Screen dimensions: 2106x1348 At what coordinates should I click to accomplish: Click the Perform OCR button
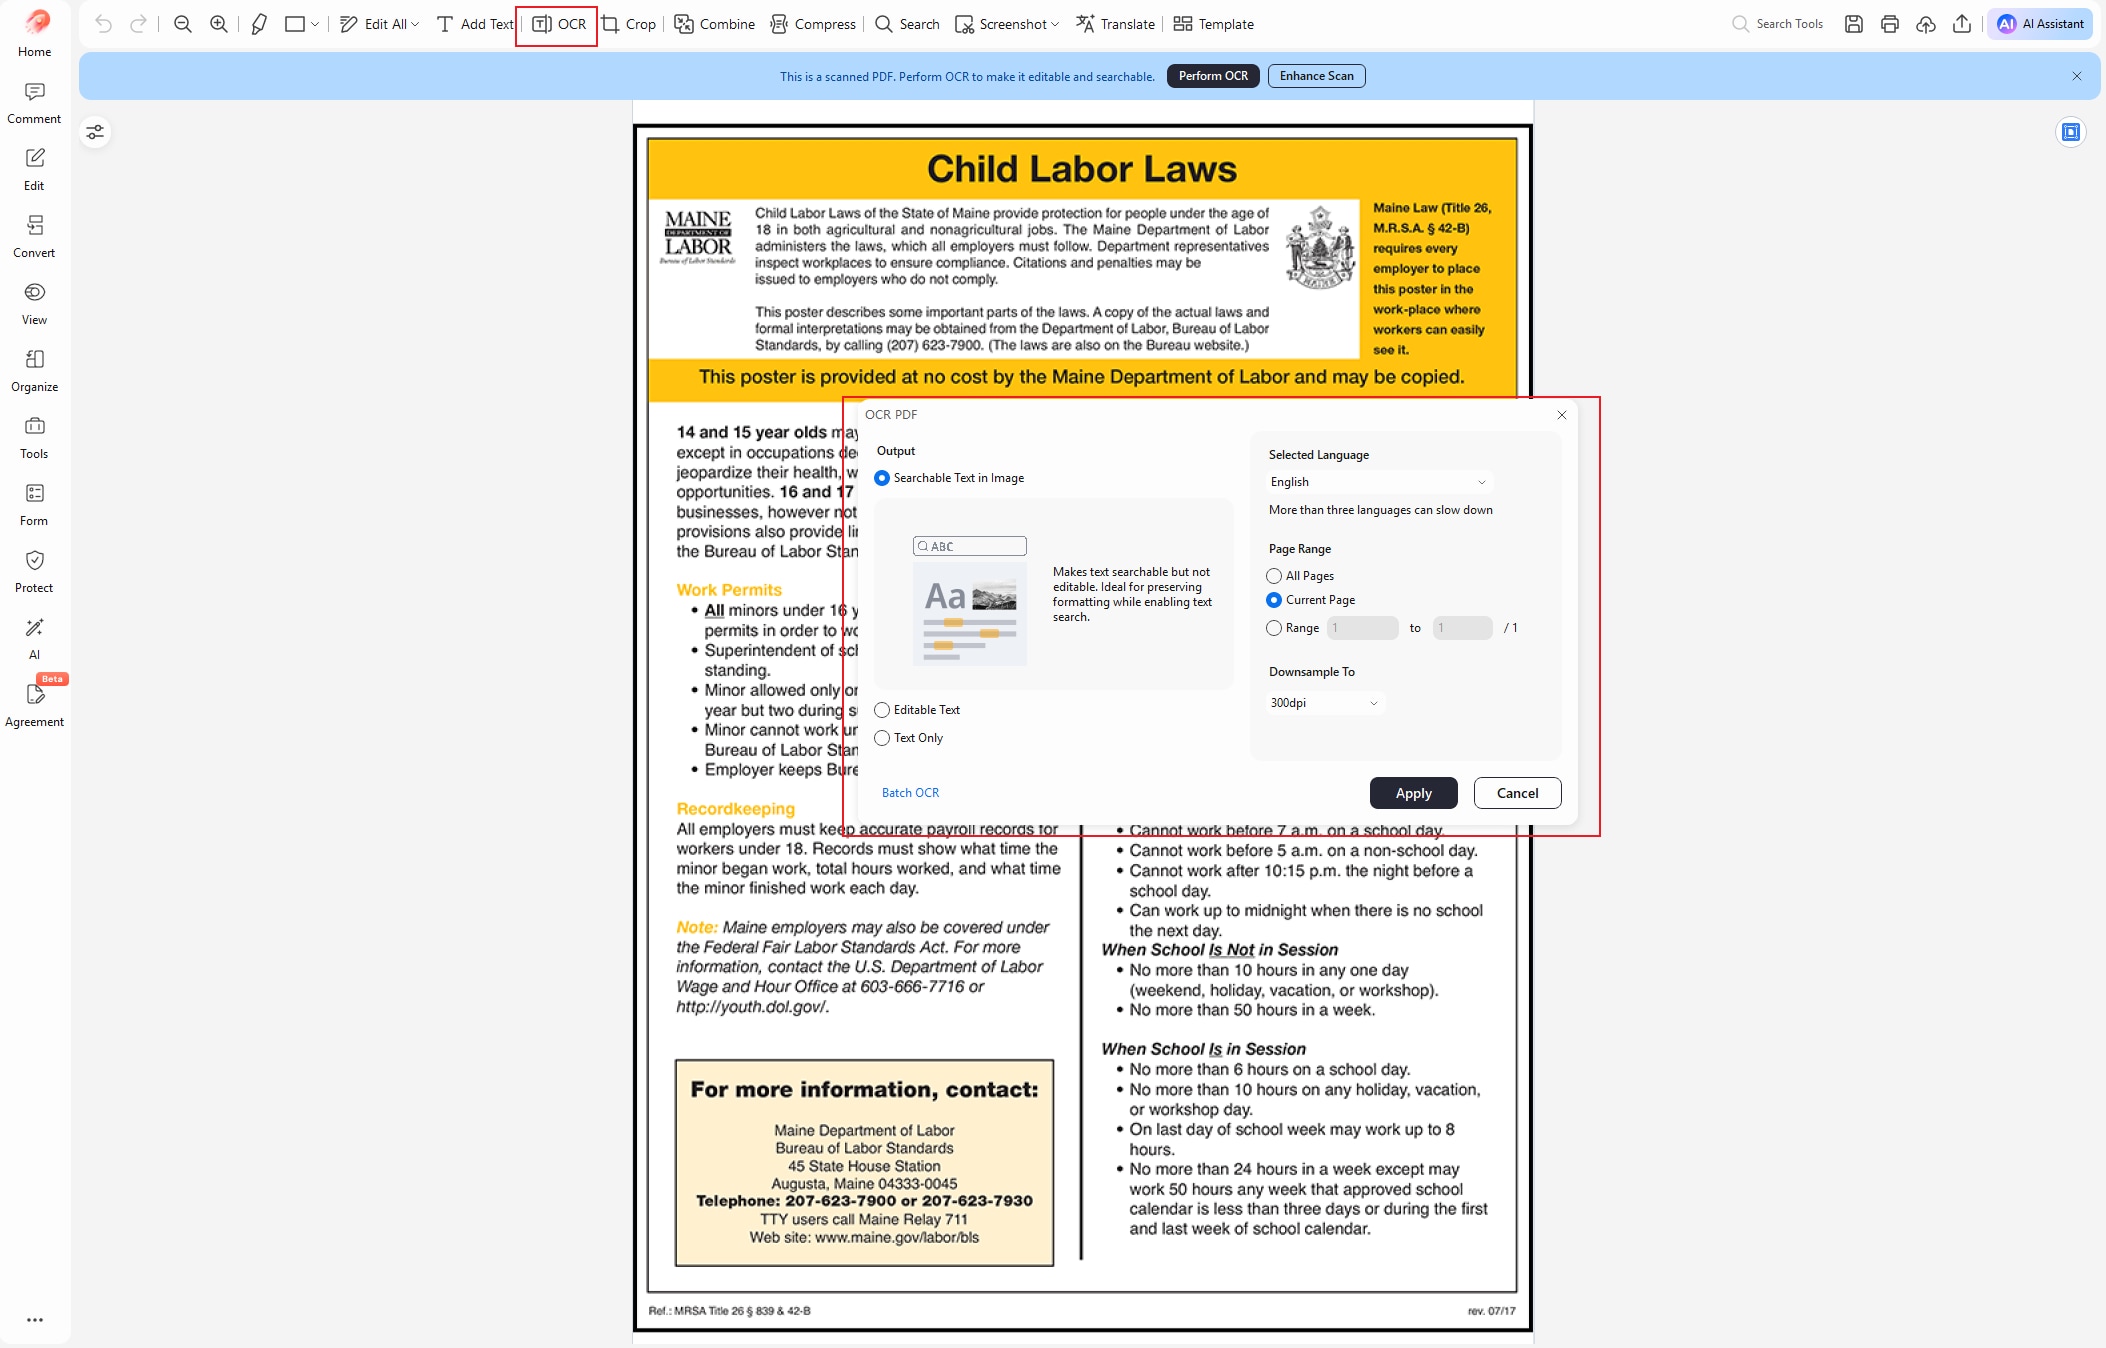tap(1213, 76)
